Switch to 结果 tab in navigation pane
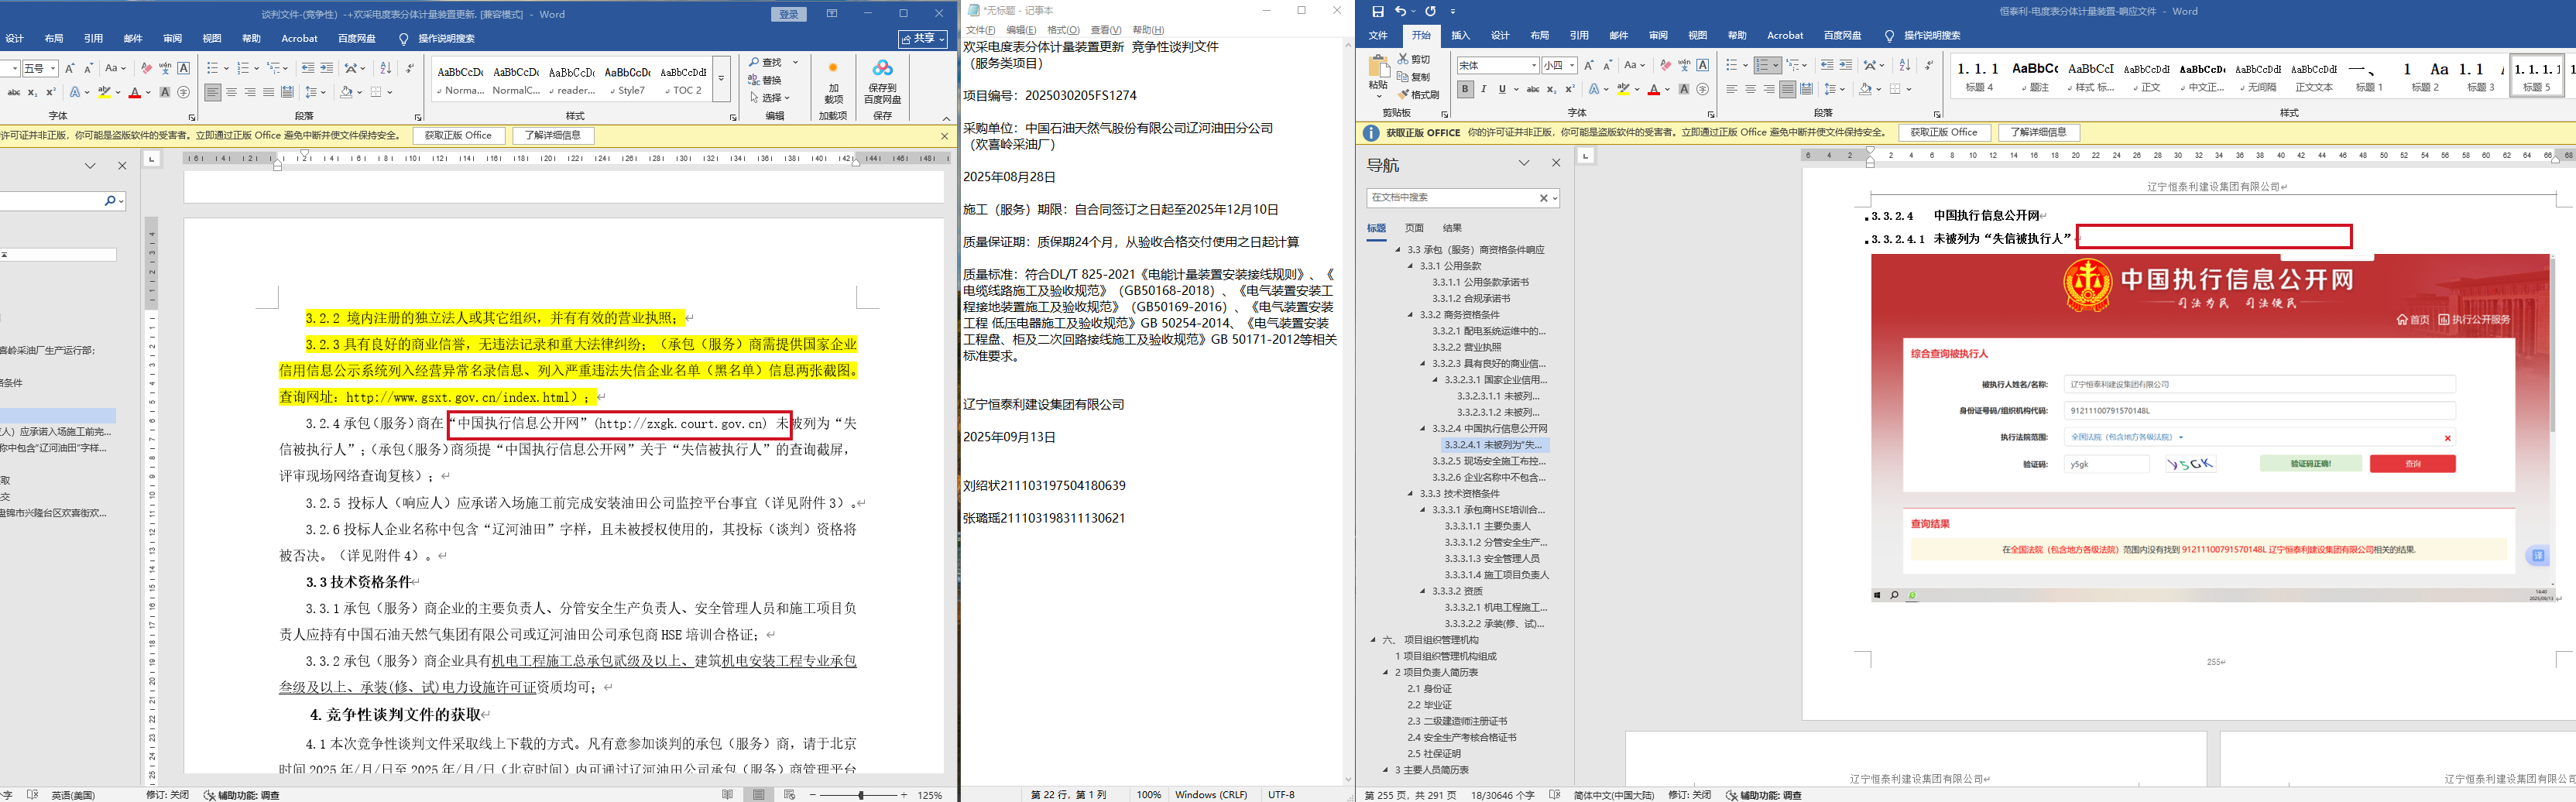Screen dimensions: 2576x802 tap(1452, 228)
